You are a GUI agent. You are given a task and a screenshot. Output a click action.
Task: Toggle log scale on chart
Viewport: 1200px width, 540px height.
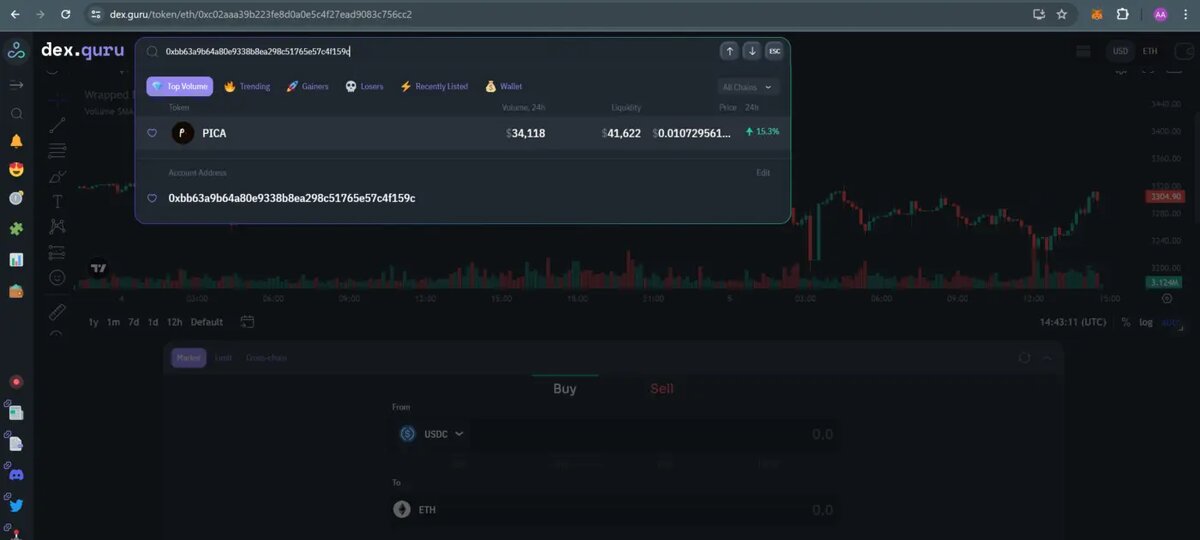click(1146, 322)
